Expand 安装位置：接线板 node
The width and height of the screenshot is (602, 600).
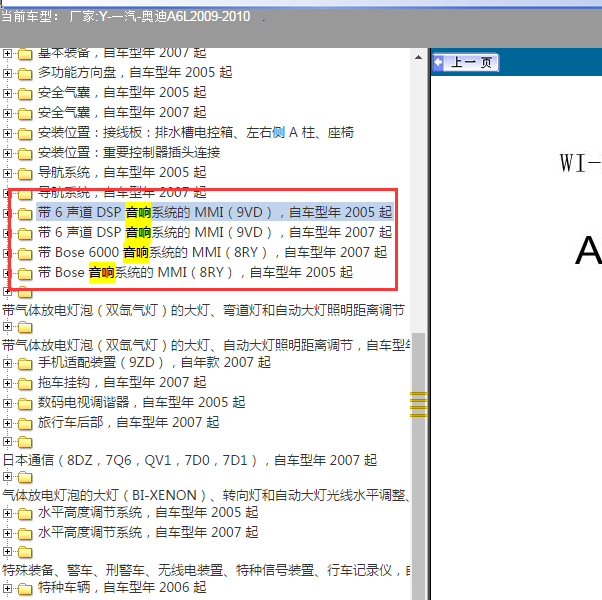click(x=7, y=133)
